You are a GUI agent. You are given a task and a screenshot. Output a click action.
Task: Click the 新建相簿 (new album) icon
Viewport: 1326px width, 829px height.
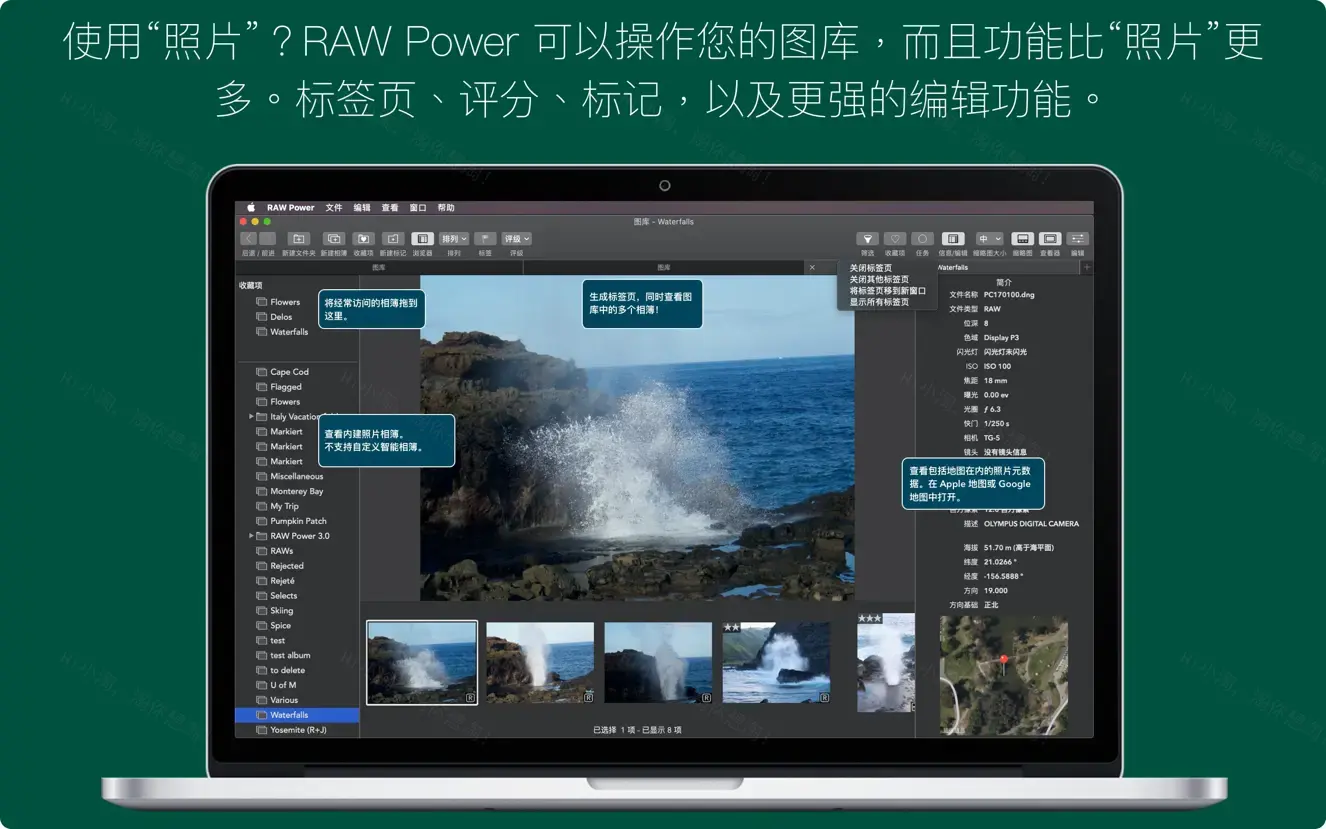coord(334,238)
